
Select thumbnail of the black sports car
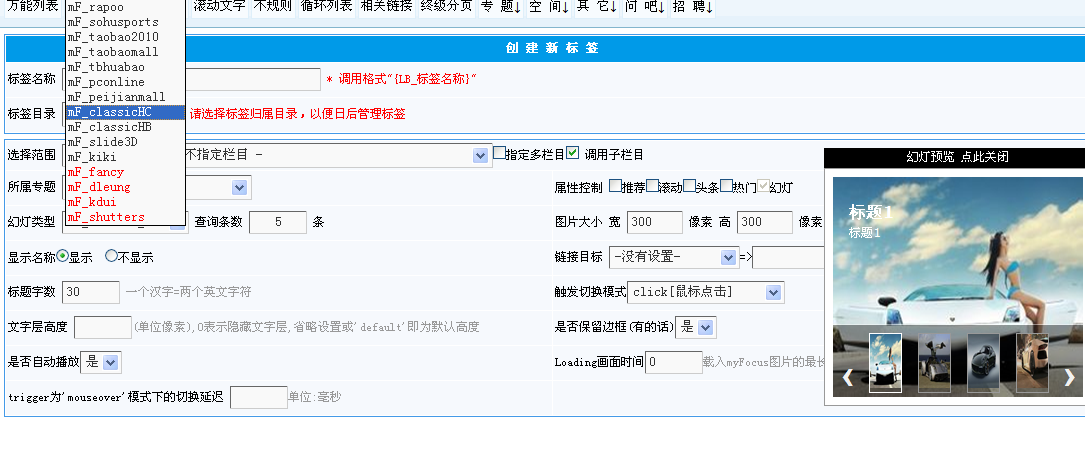pos(983,362)
